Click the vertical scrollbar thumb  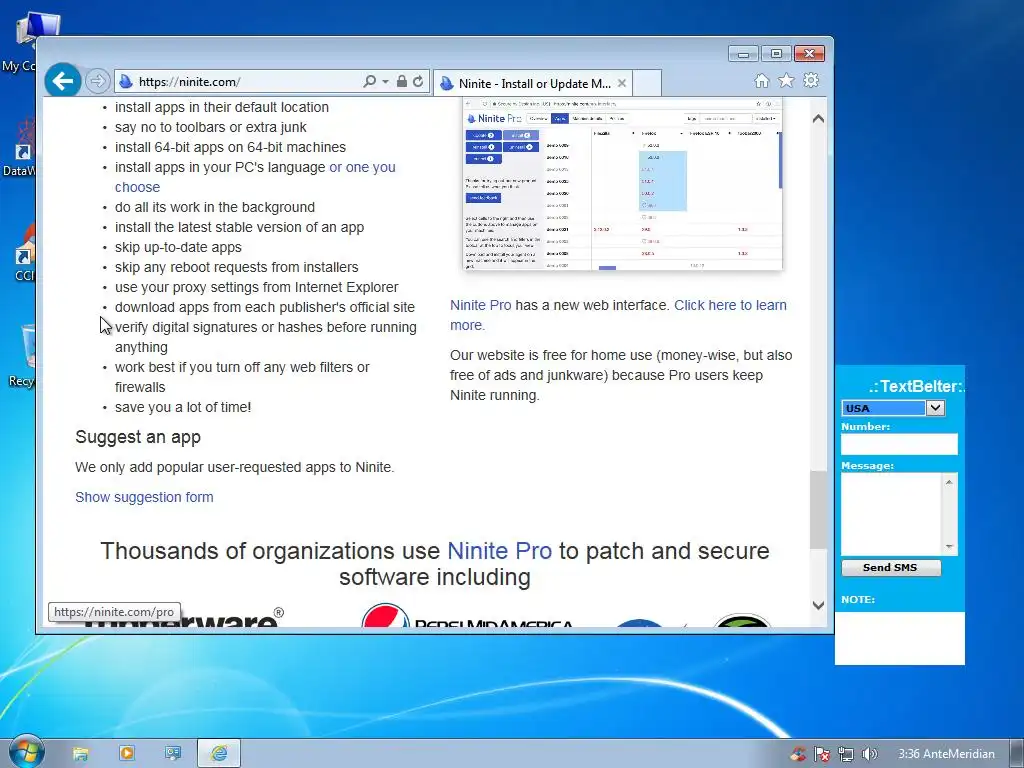click(818, 509)
